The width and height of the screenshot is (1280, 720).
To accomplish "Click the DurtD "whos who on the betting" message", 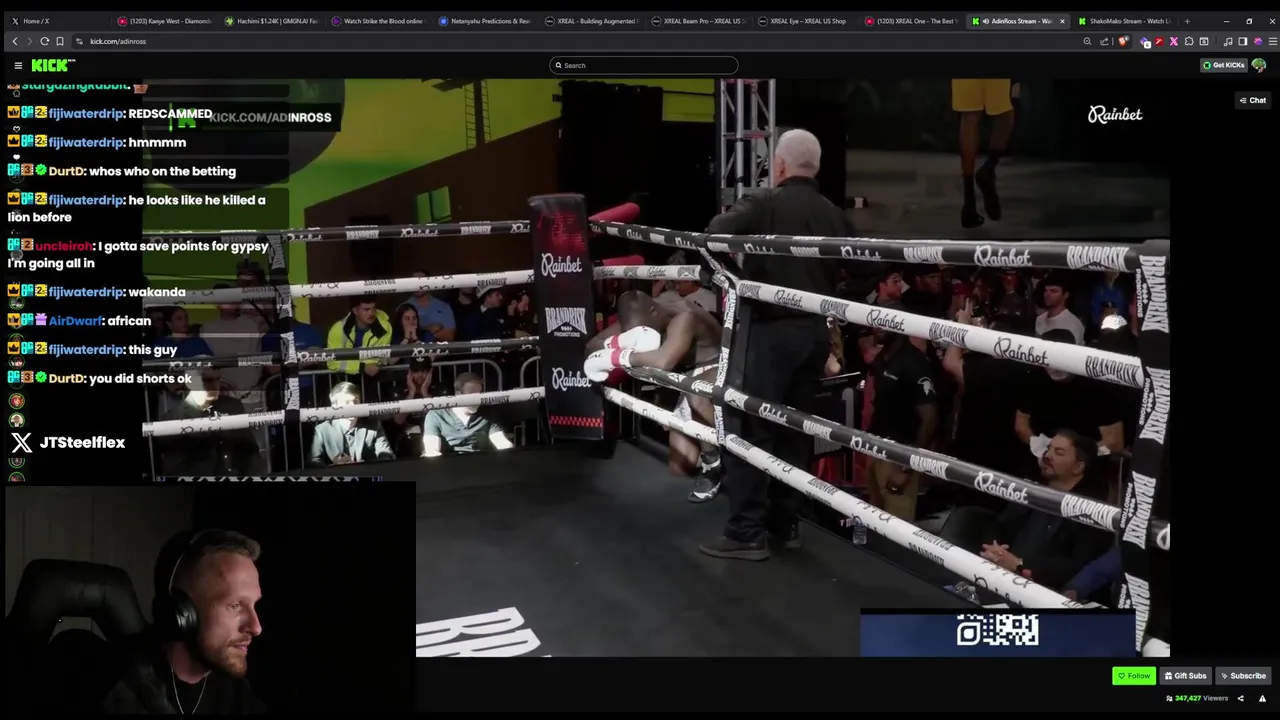I will [122, 171].
